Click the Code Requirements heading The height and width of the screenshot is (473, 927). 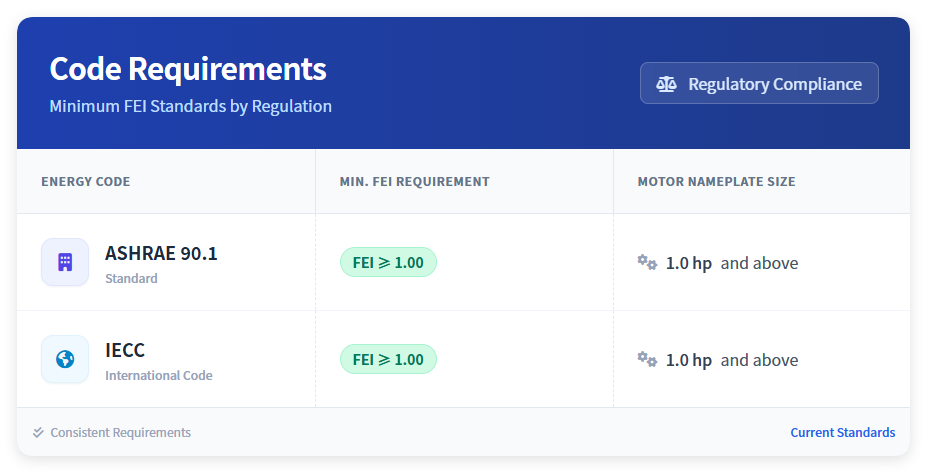click(188, 69)
